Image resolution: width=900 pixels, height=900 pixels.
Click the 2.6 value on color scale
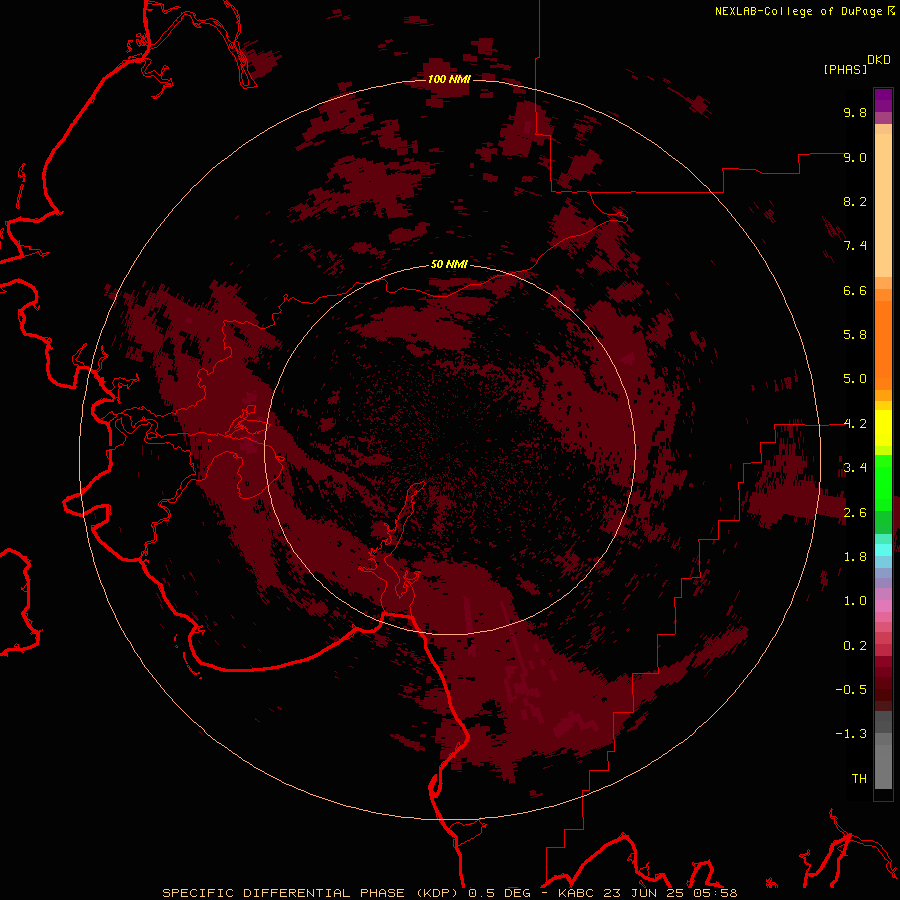[855, 513]
